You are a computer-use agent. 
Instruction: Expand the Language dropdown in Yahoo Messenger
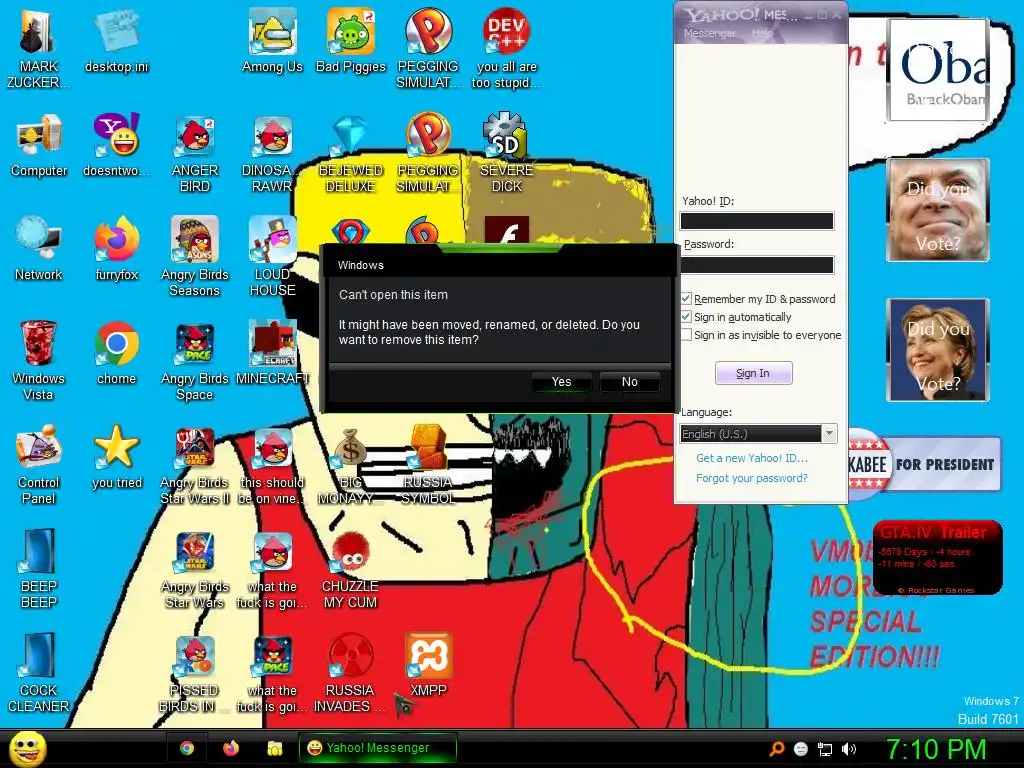(x=829, y=434)
